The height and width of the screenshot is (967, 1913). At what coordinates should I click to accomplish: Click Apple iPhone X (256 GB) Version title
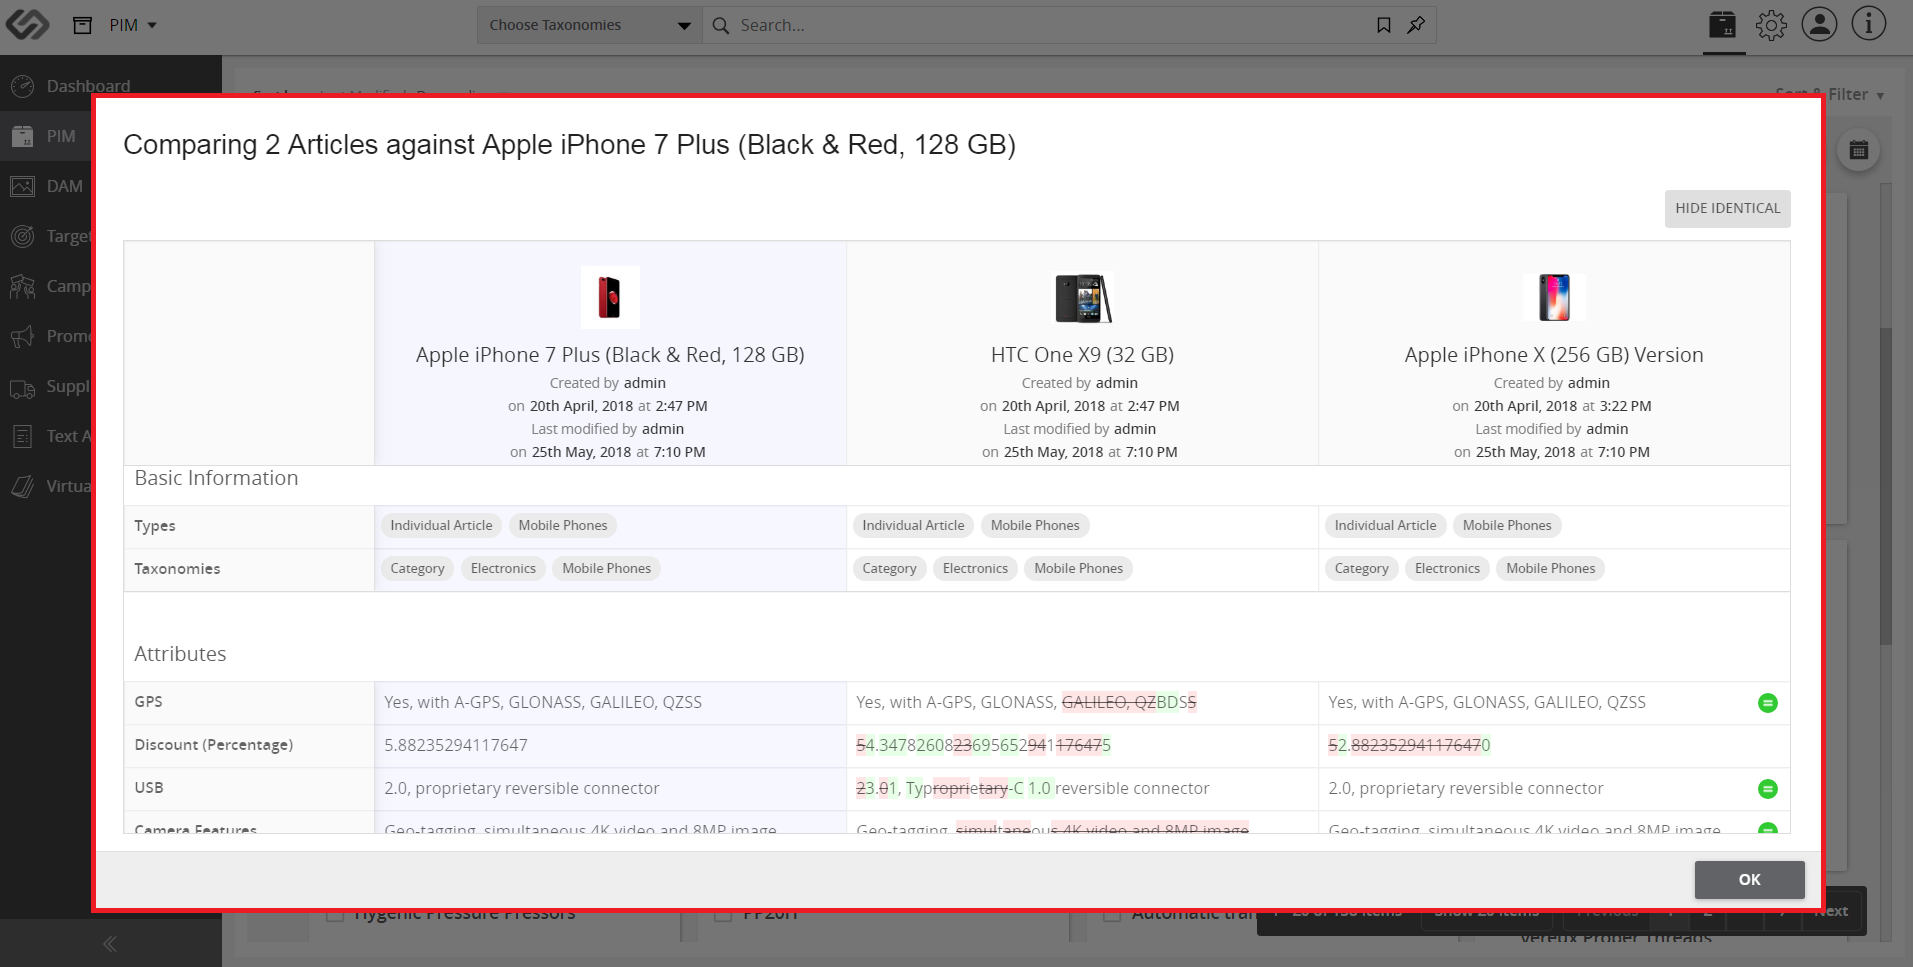click(x=1554, y=355)
